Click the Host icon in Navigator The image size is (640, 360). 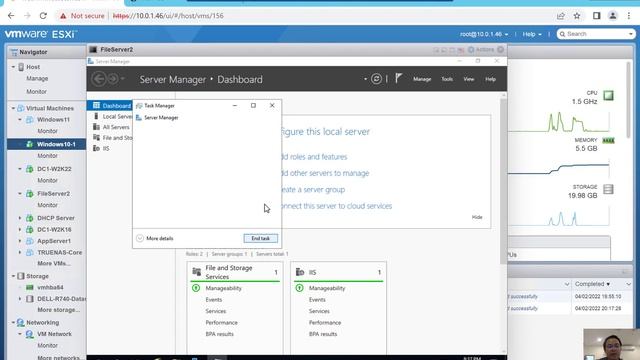(x=21, y=67)
